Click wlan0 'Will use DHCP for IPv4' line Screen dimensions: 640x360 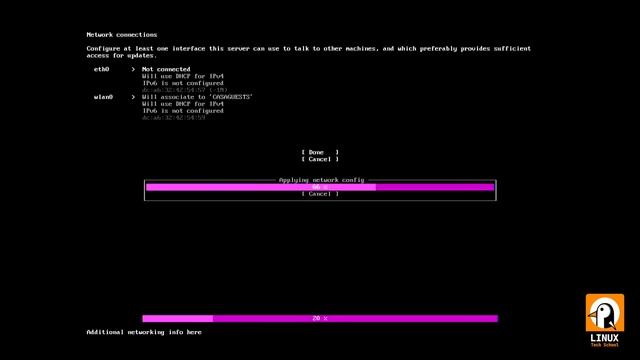[183, 104]
